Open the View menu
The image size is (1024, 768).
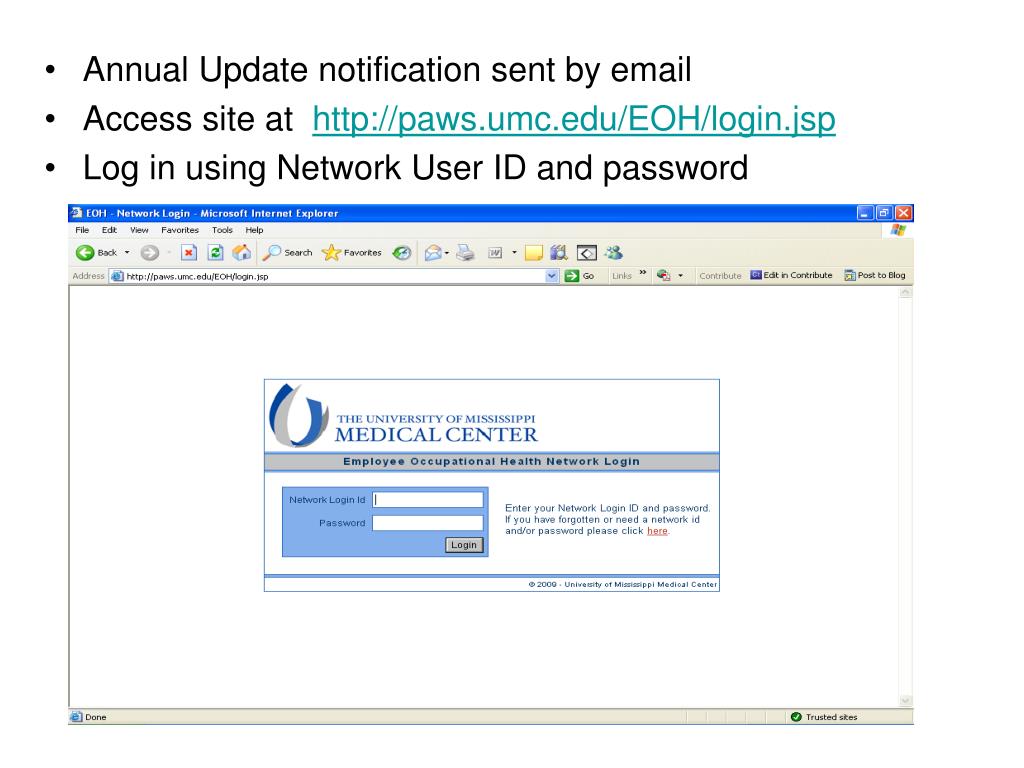(139, 231)
